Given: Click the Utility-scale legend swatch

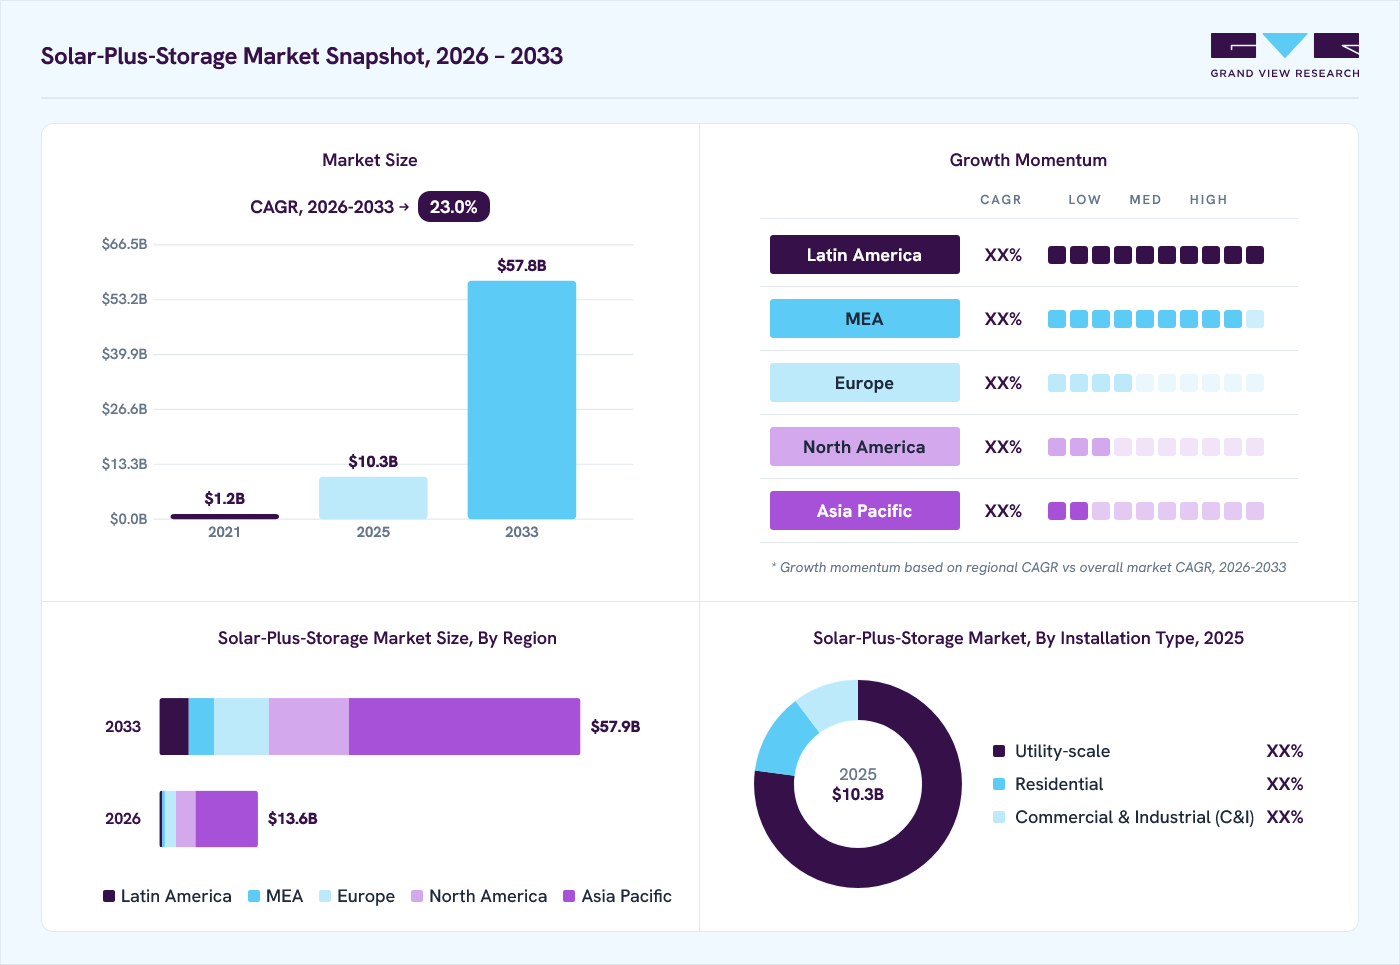Looking at the screenshot, I should pyautogui.click(x=999, y=751).
